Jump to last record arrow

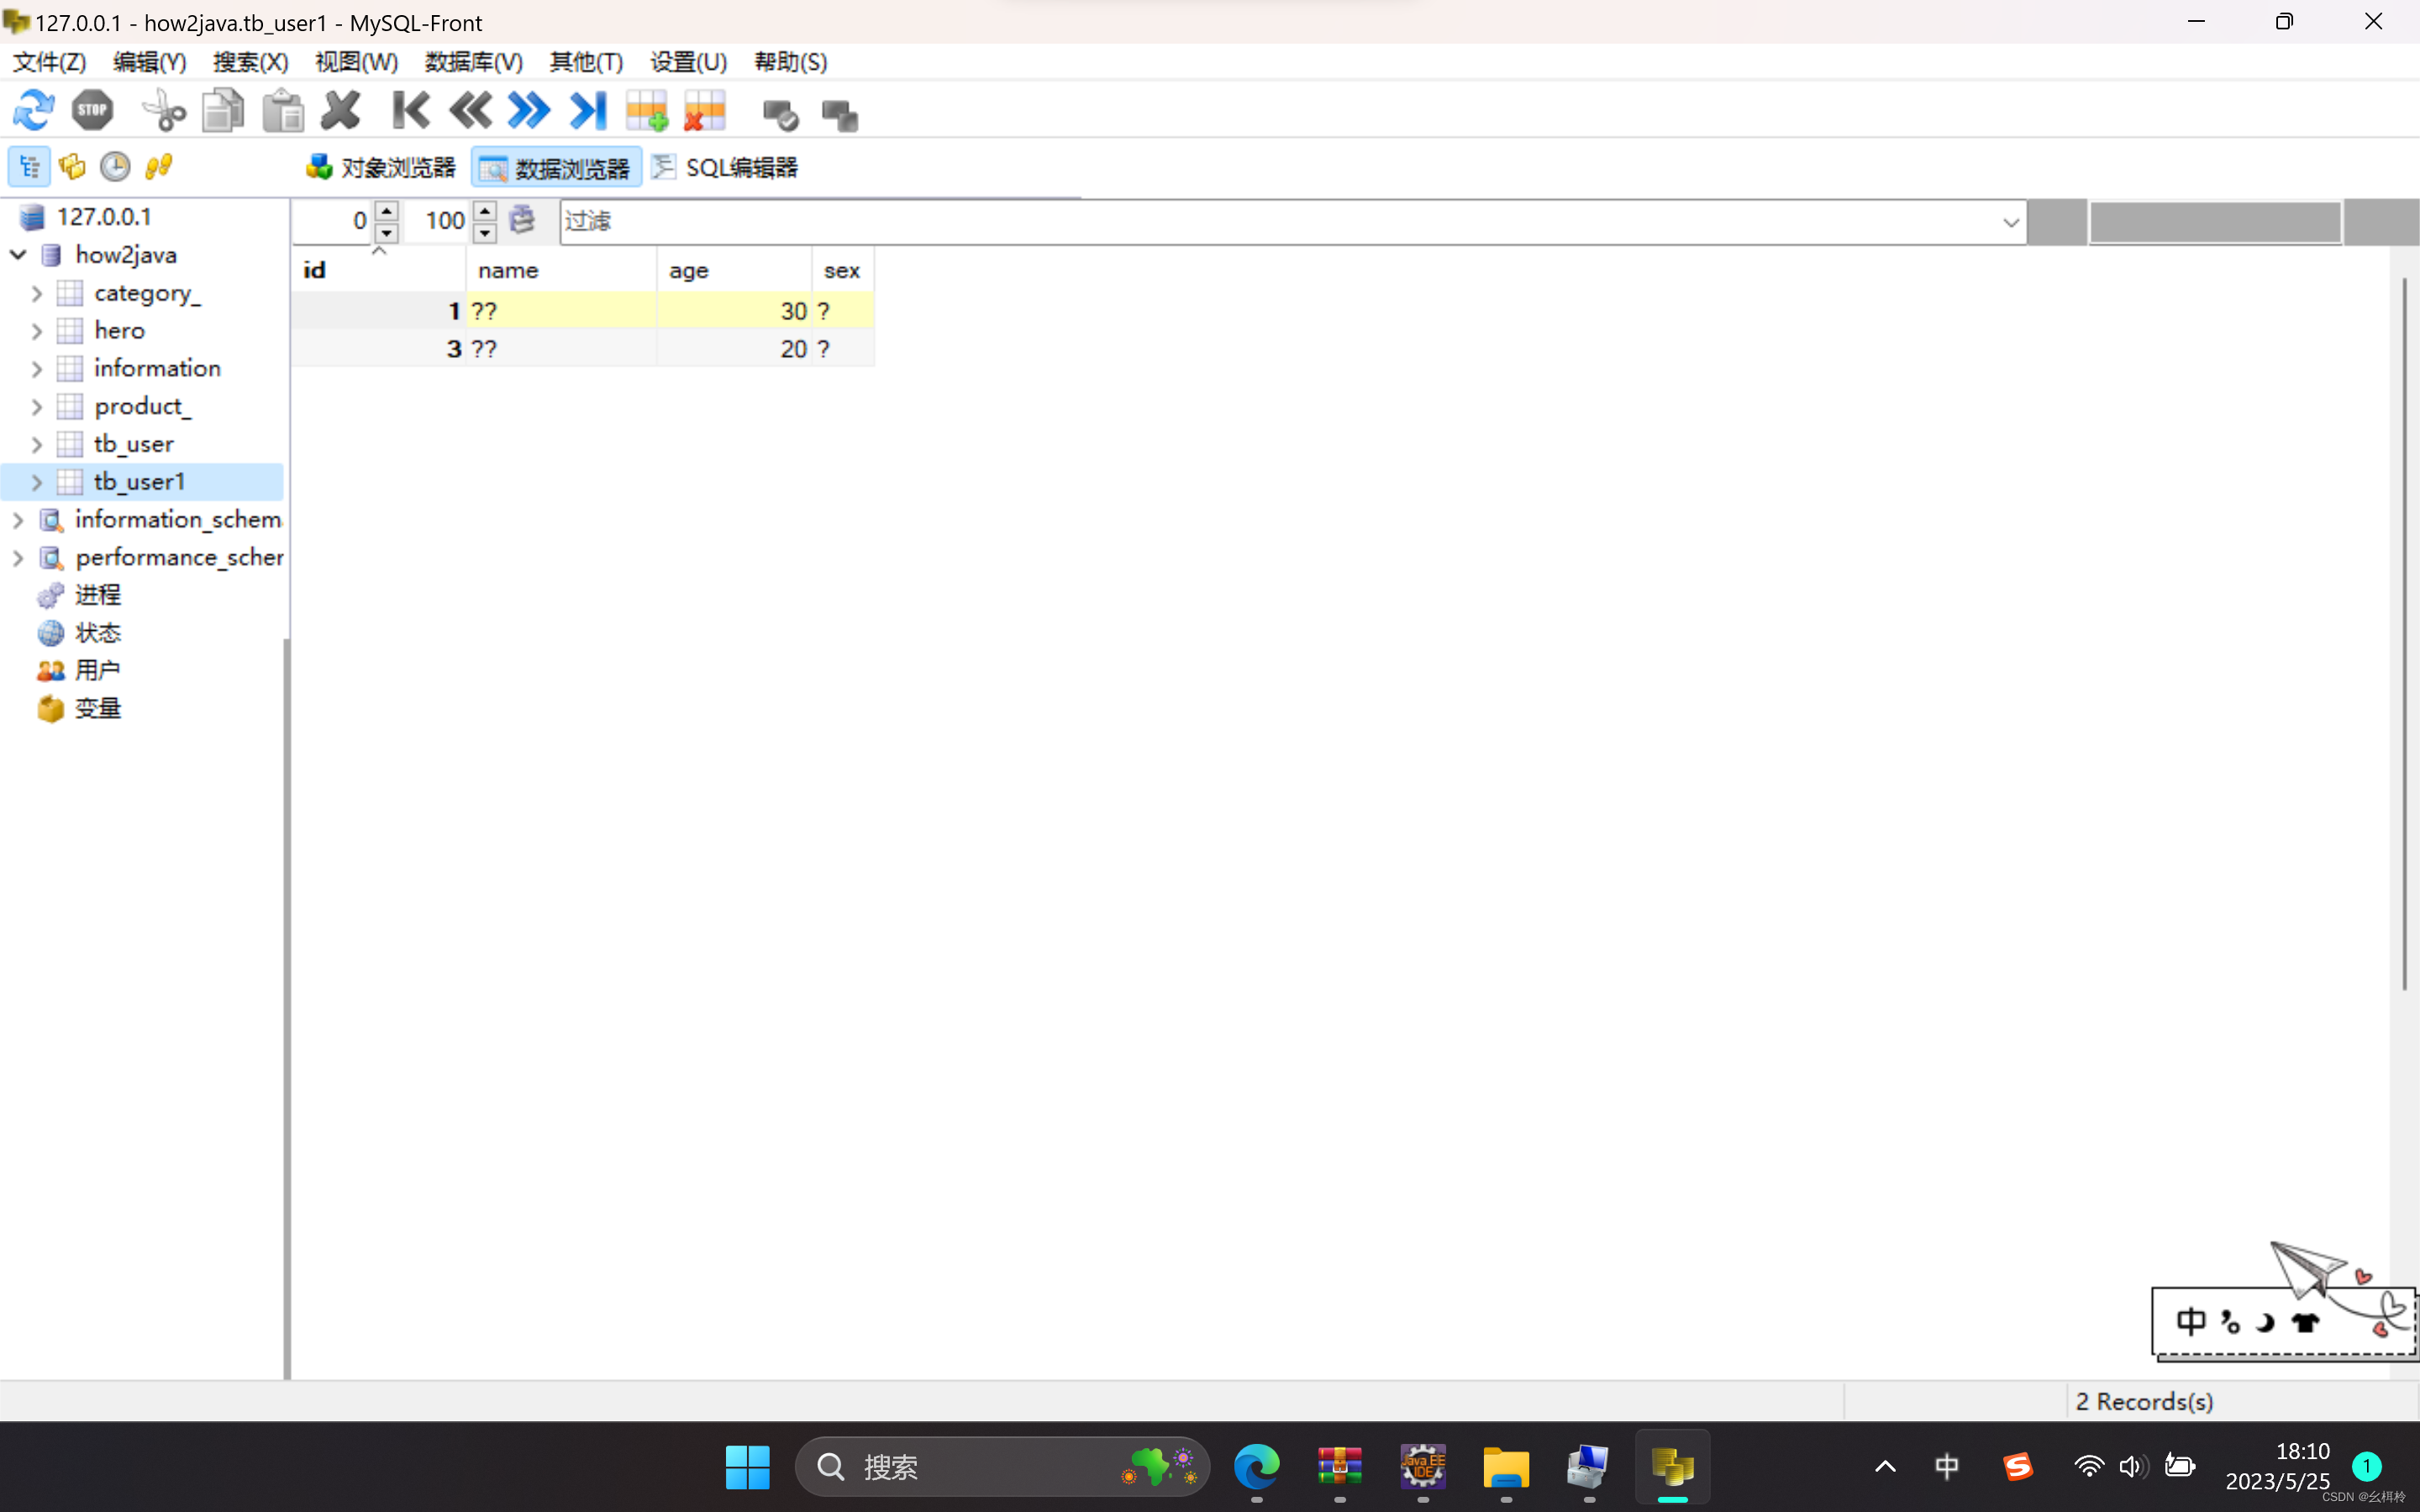click(588, 110)
